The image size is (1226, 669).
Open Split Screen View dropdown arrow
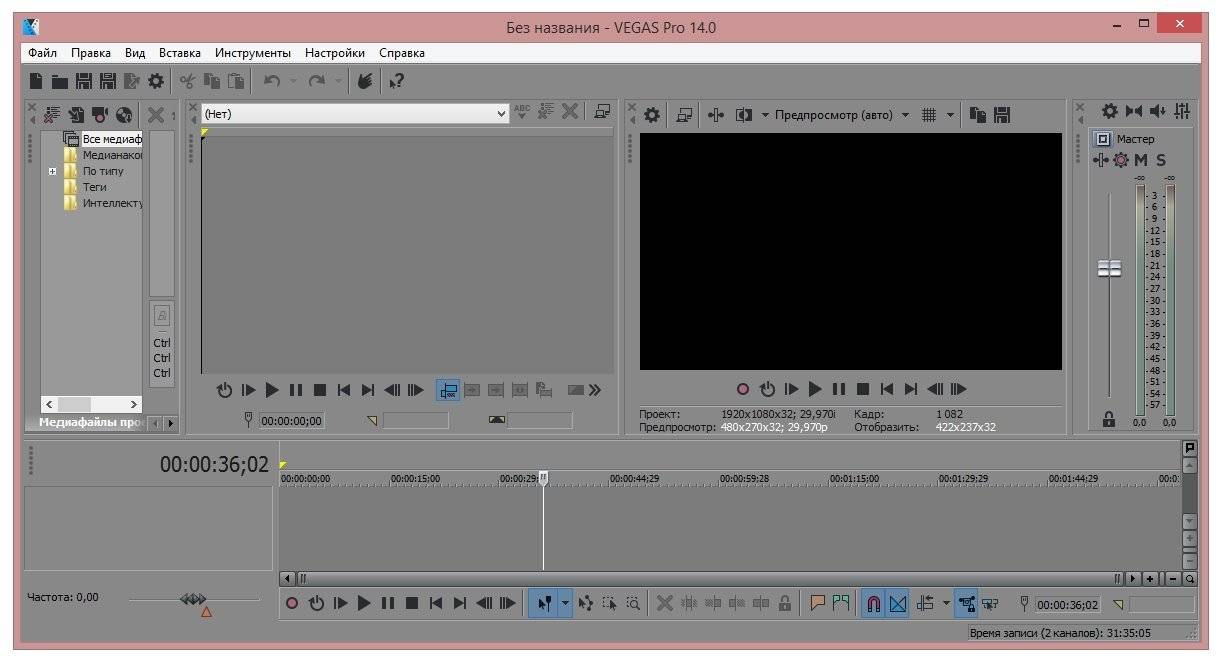[765, 115]
